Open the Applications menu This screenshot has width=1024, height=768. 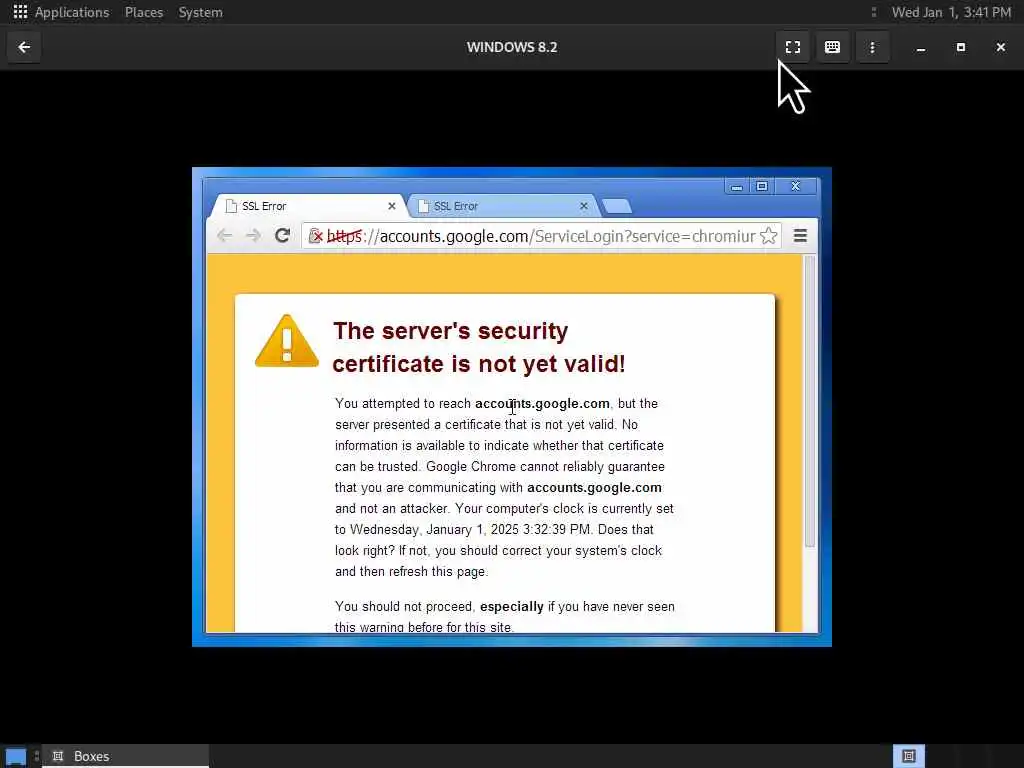coord(72,12)
